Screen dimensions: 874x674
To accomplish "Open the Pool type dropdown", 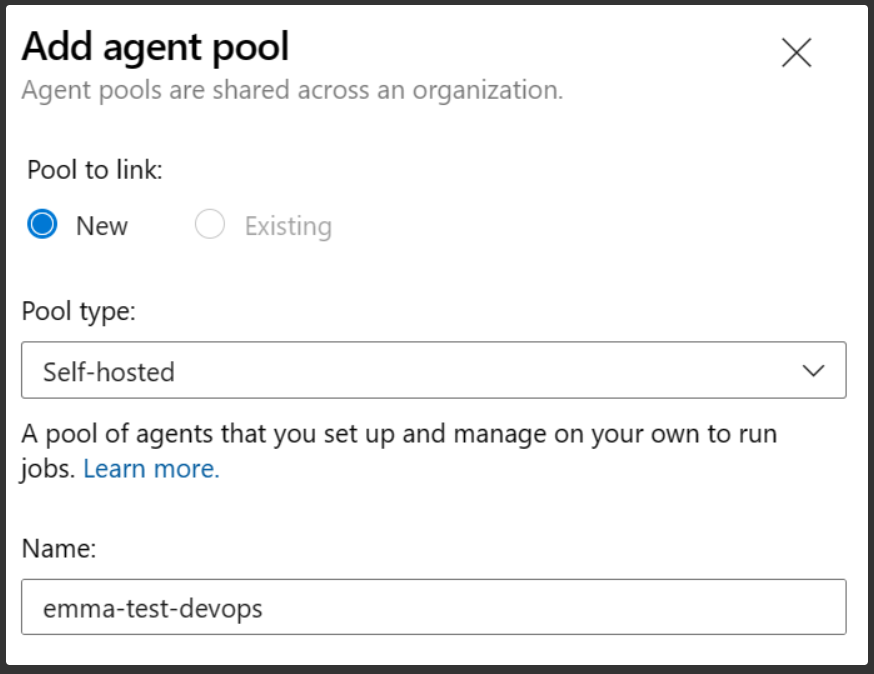I will tap(434, 370).
